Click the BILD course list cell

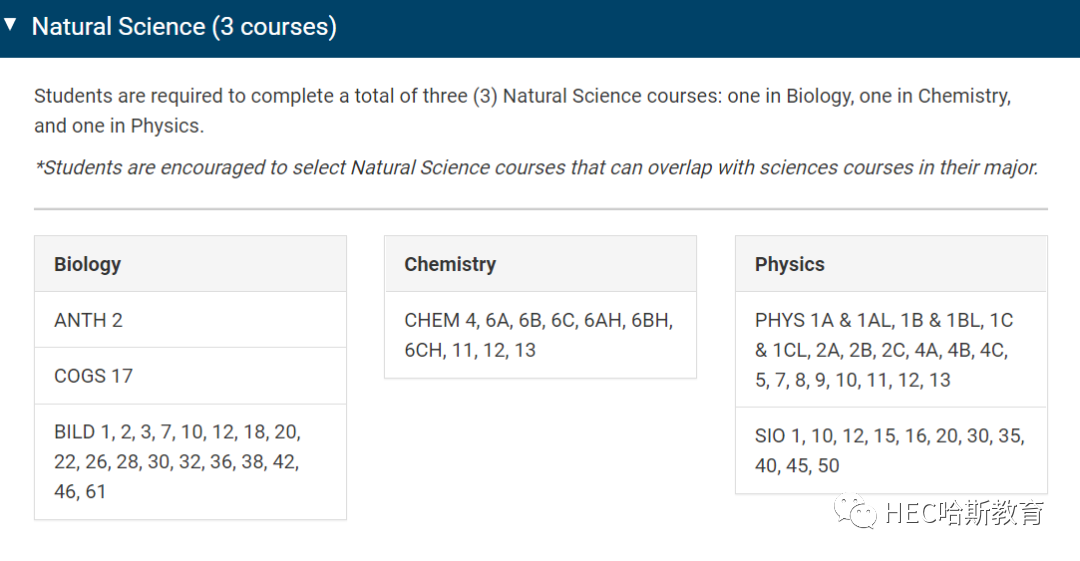click(190, 462)
